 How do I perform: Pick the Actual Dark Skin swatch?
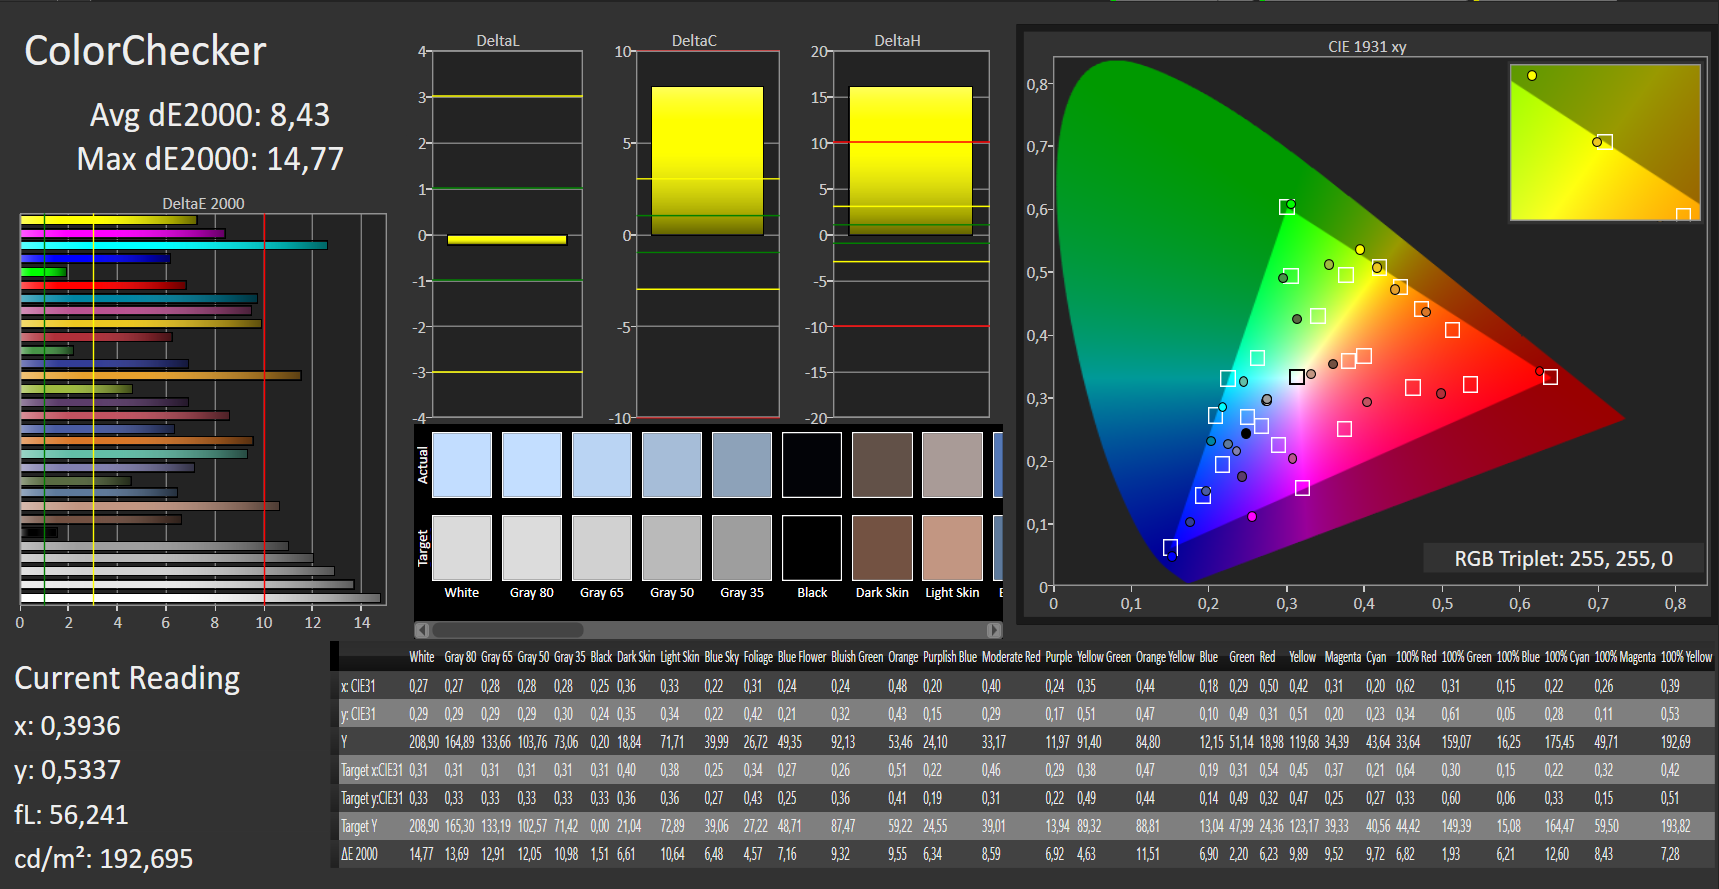(882, 465)
